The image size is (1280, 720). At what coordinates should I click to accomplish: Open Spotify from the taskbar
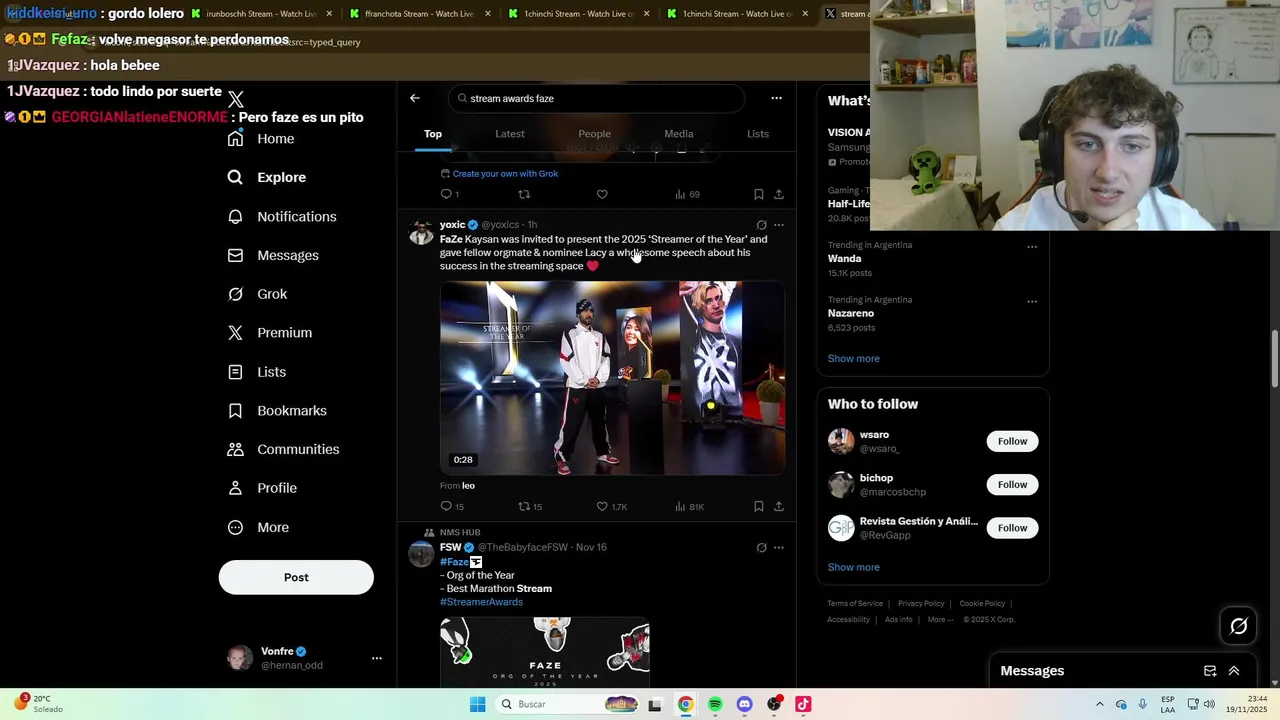coord(715,705)
